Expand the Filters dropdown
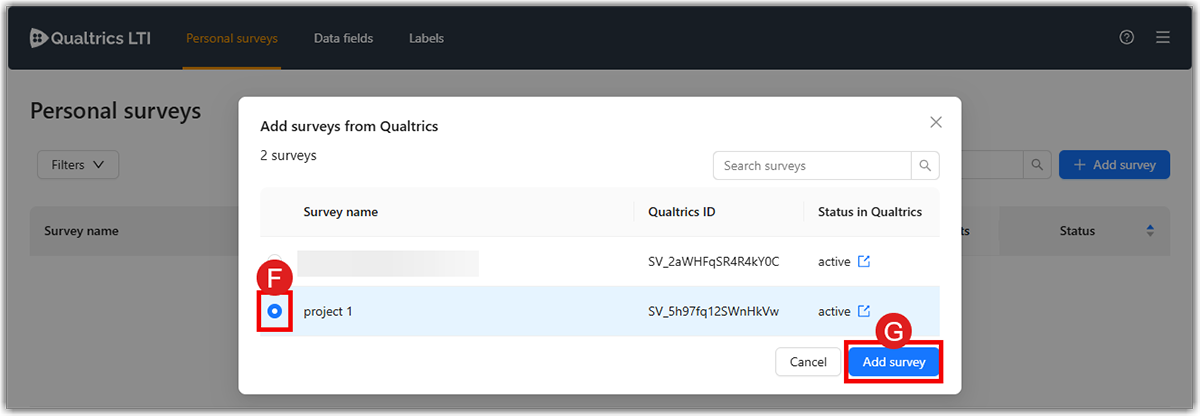This screenshot has width=1200, height=416. (78, 165)
